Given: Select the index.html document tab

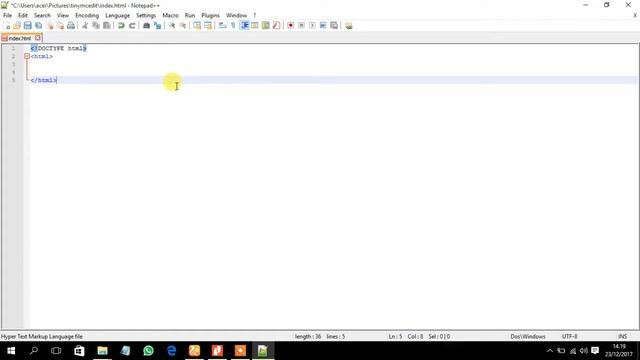Looking at the screenshot, I should (19, 38).
